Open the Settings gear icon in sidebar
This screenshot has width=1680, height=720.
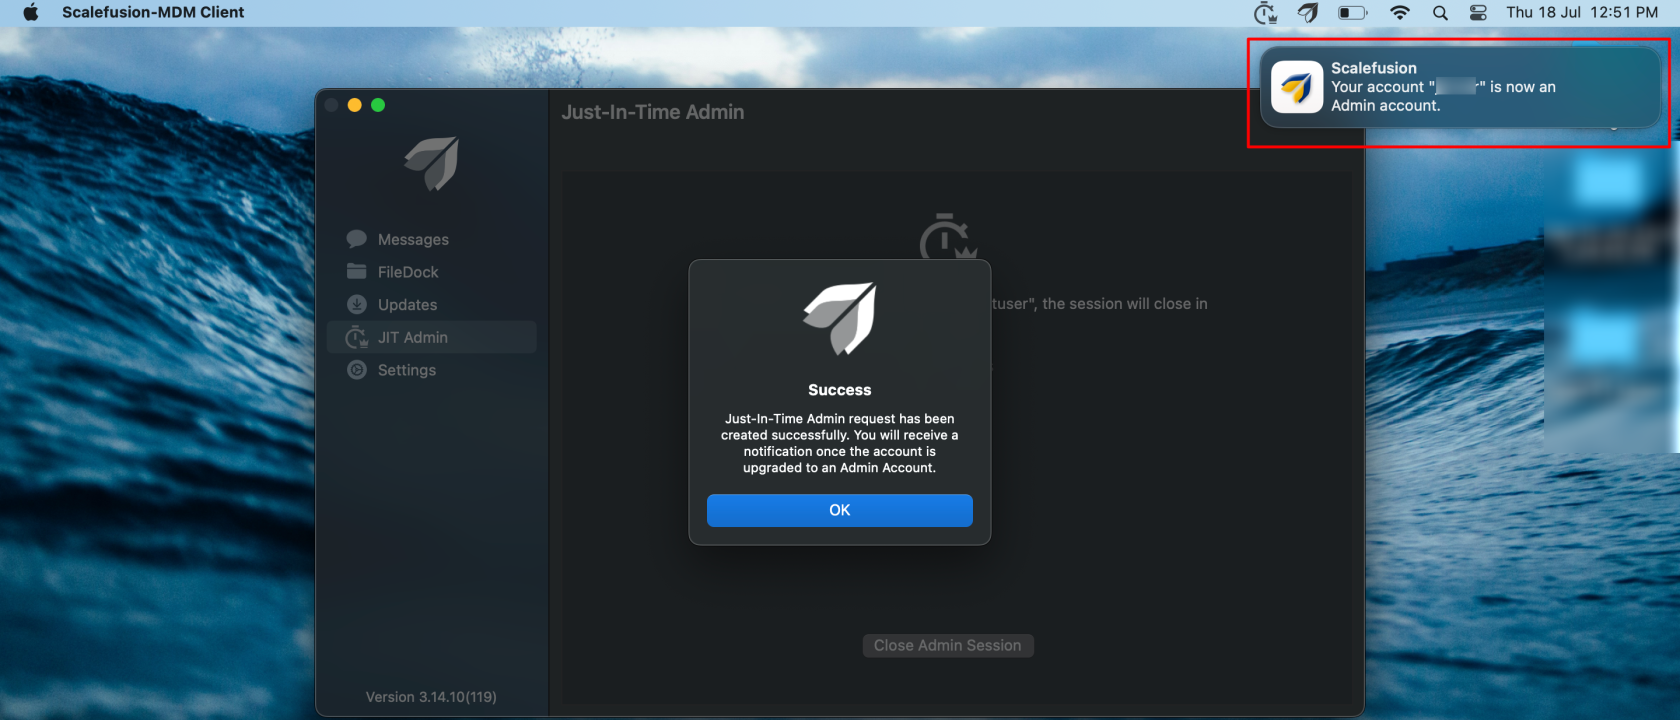click(x=356, y=370)
